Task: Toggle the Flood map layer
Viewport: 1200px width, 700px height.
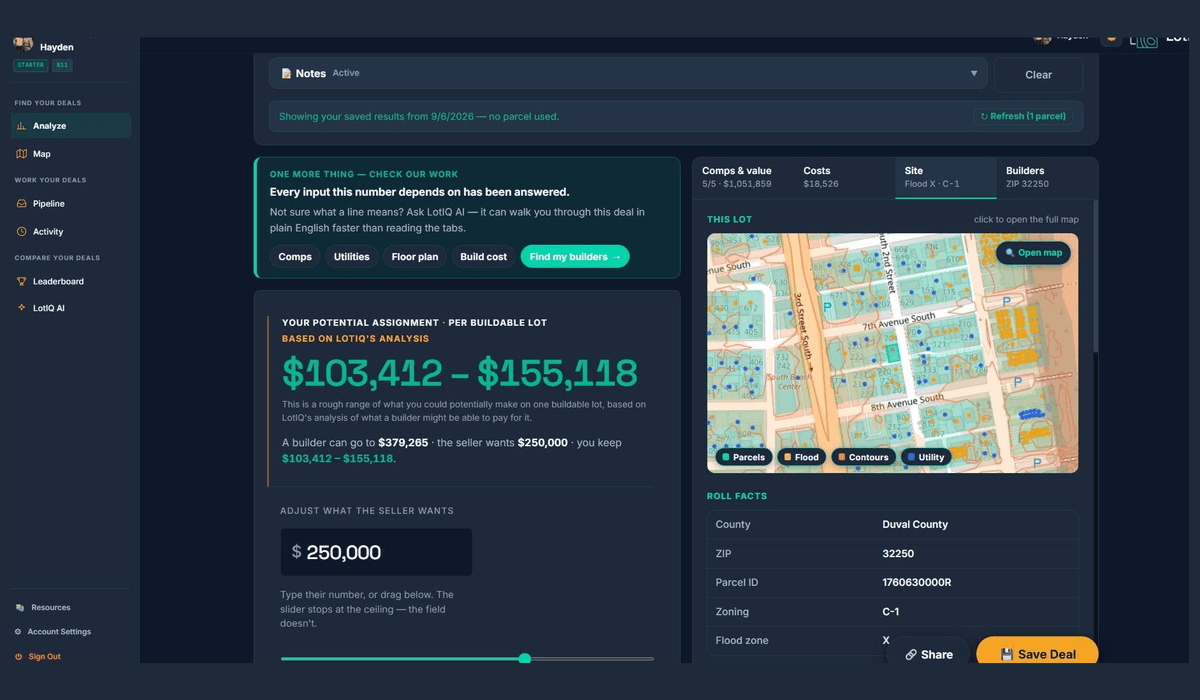Action: 801,457
